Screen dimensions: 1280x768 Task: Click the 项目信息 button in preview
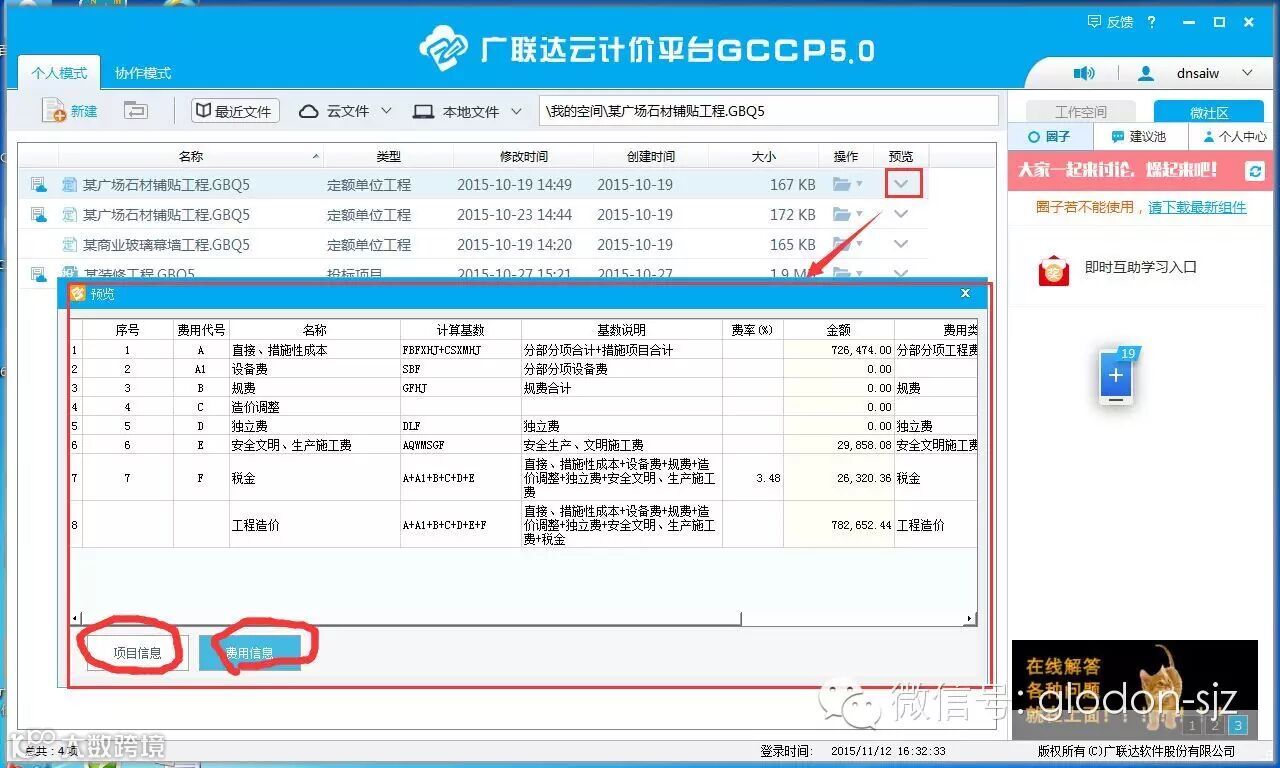point(137,653)
